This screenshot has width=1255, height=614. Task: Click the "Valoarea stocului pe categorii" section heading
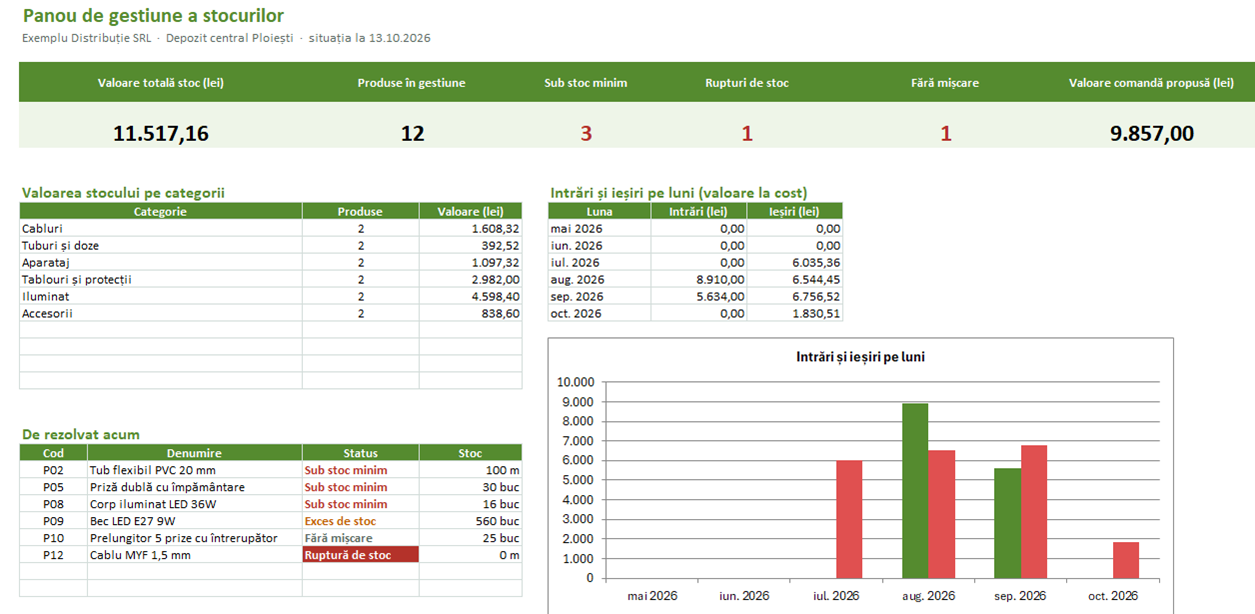click(123, 192)
